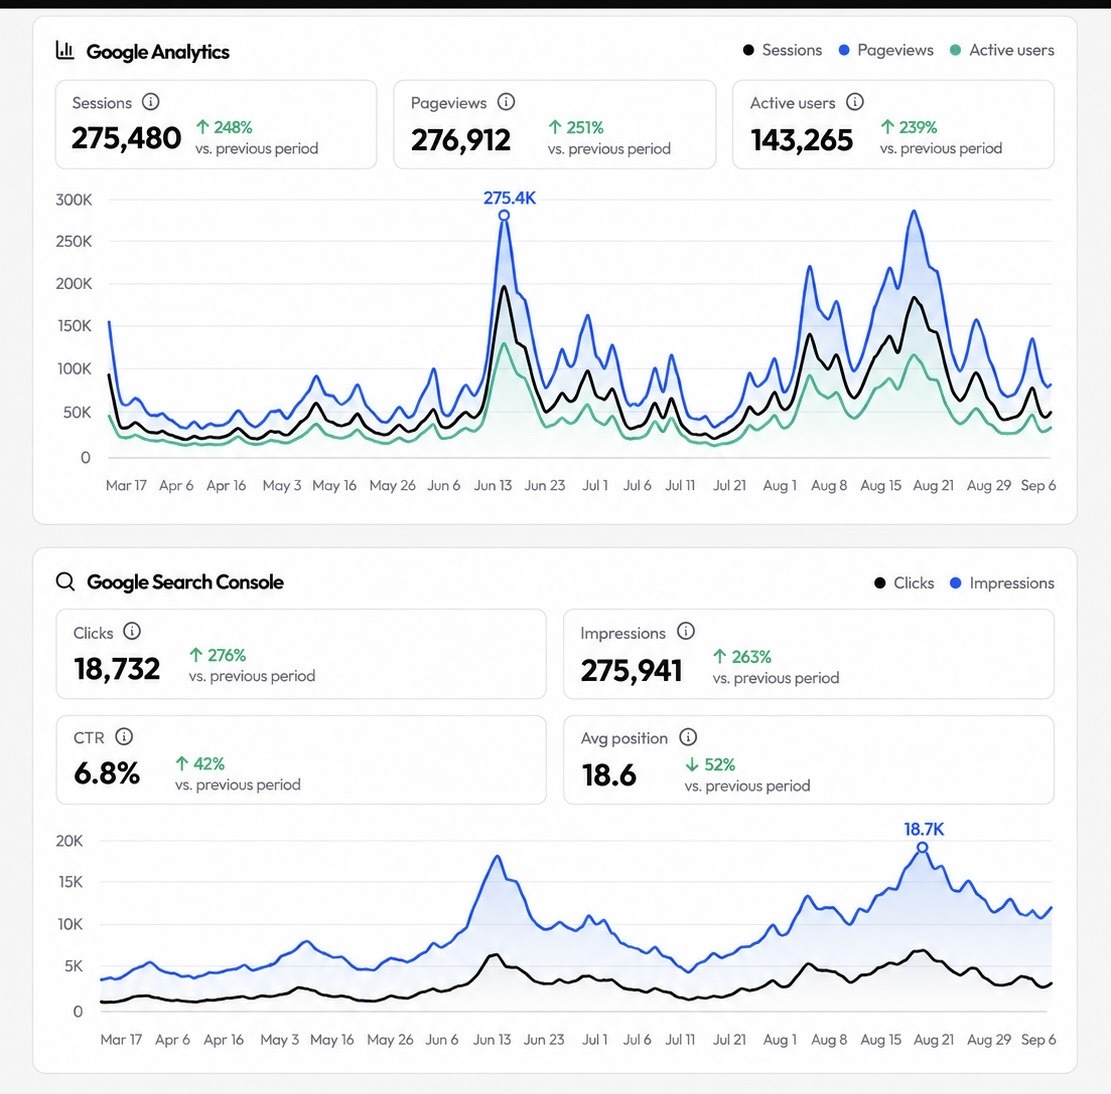Click the Jun 13 date label on analytics chart

point(492,485)
